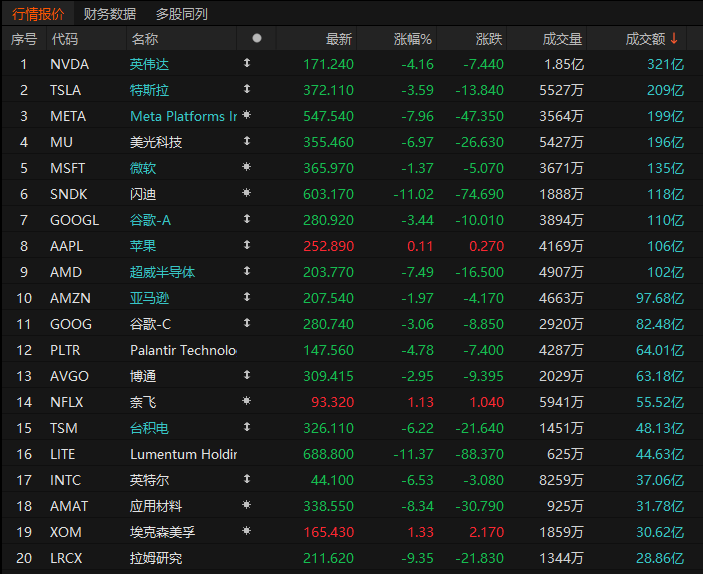Click the up-down marker icon for GOOG
Screen dimensions: 703x574
point(247,323)
